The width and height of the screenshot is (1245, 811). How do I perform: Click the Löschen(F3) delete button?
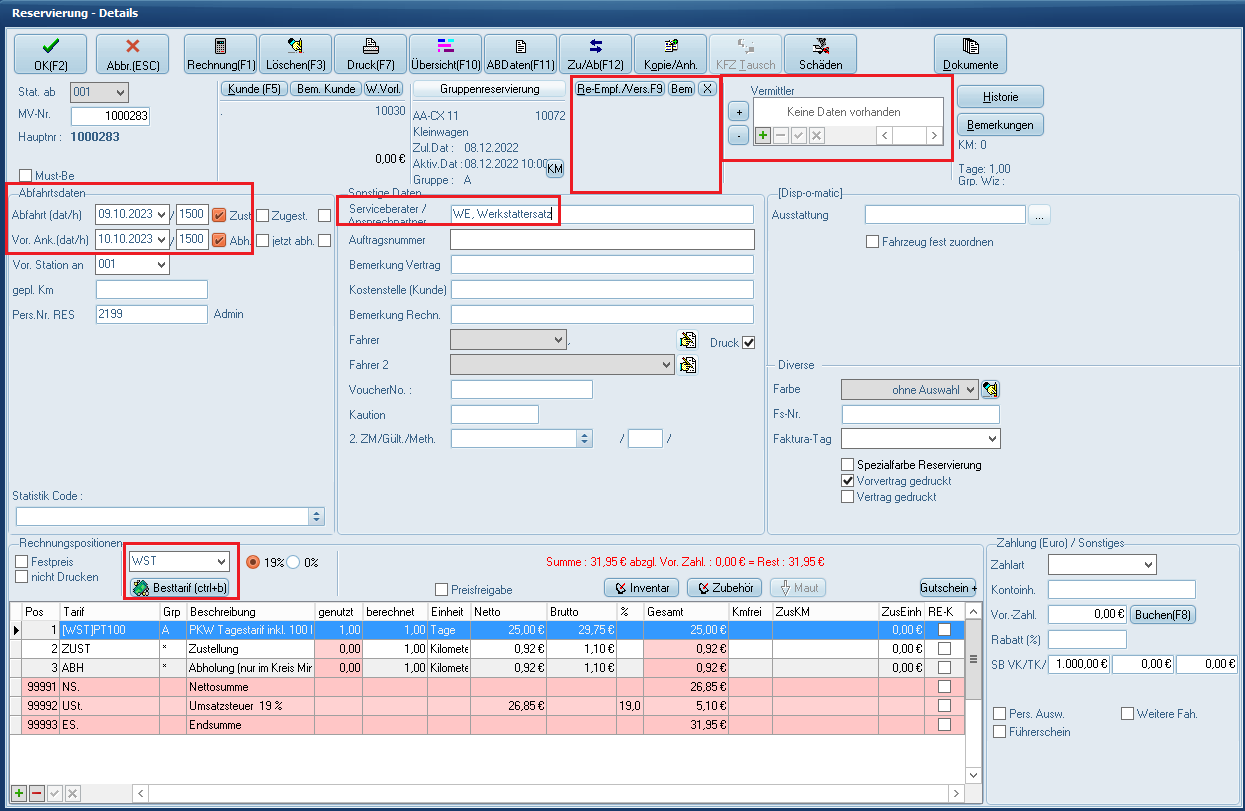click(295, 54)
